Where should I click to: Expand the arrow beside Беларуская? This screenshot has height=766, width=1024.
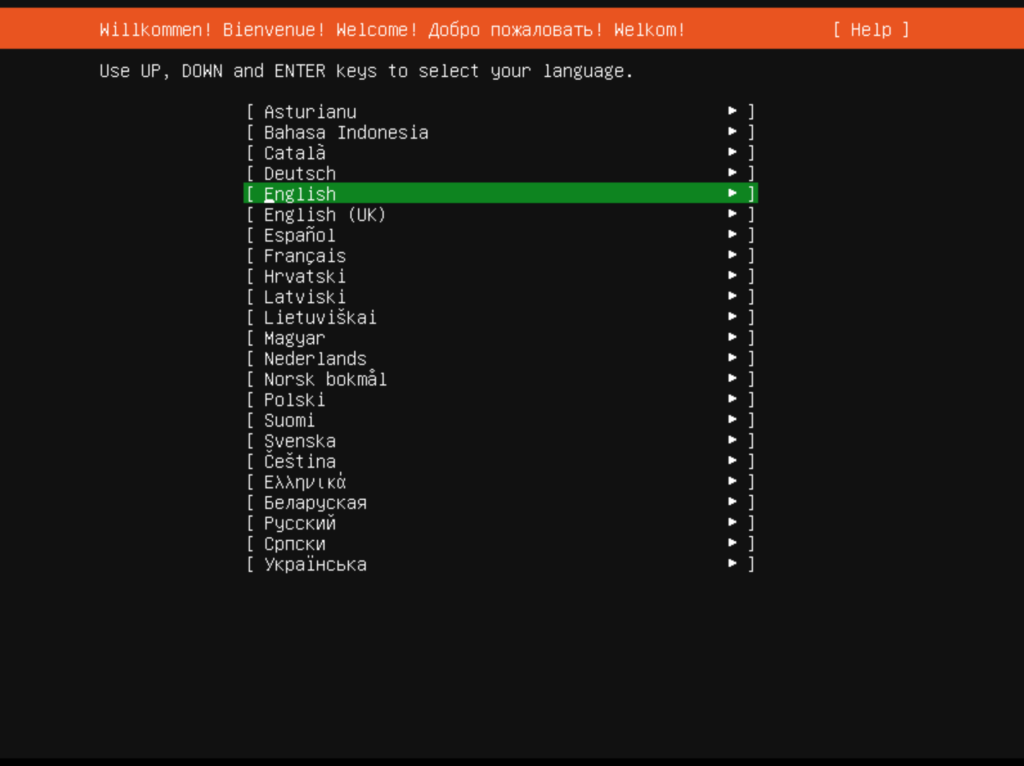click(x=733, y=502)
